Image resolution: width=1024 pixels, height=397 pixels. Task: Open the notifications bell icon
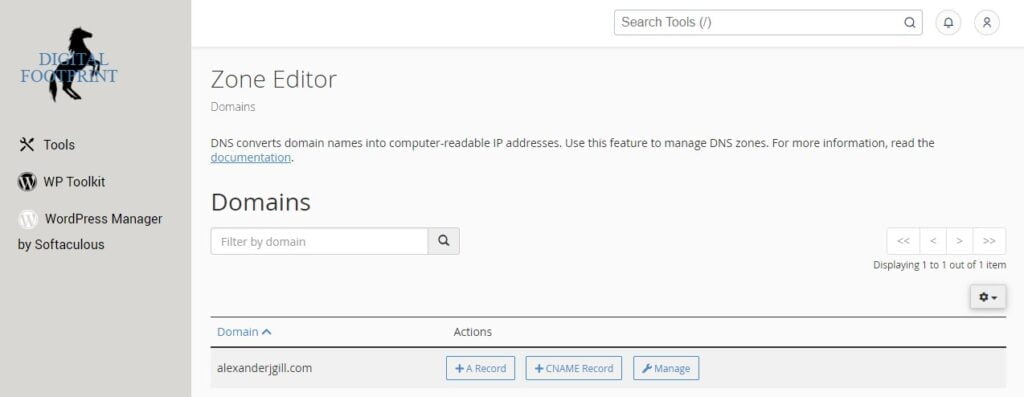(948, 22)
